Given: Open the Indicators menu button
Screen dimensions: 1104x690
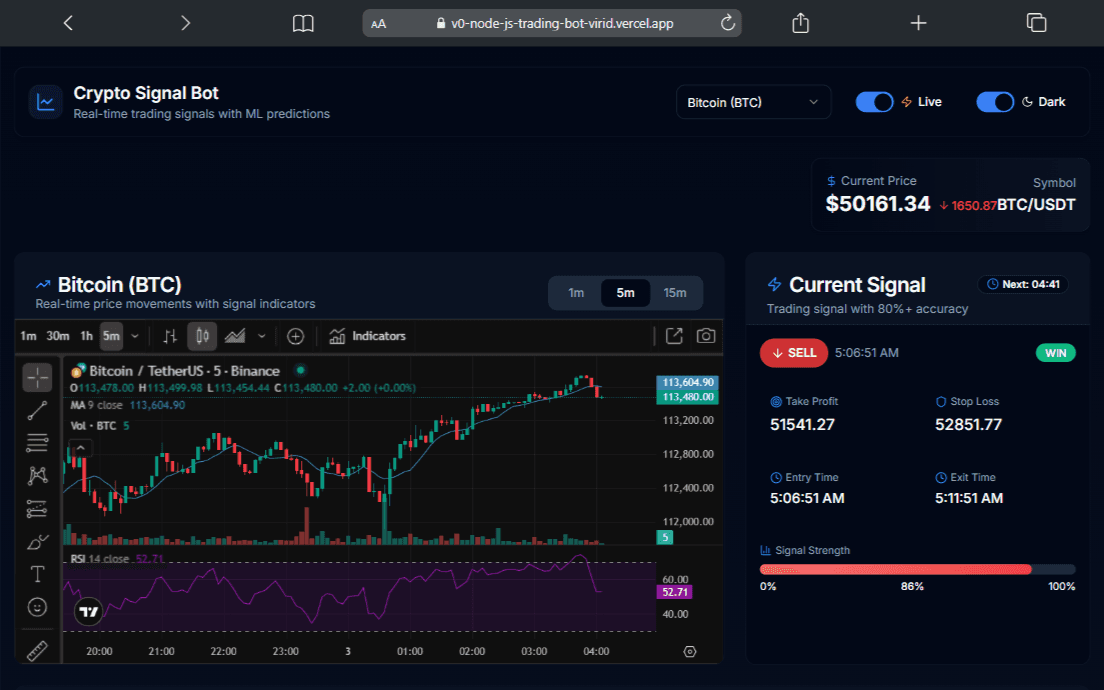Looking at the screenshot, I should (x=368, y=337).
